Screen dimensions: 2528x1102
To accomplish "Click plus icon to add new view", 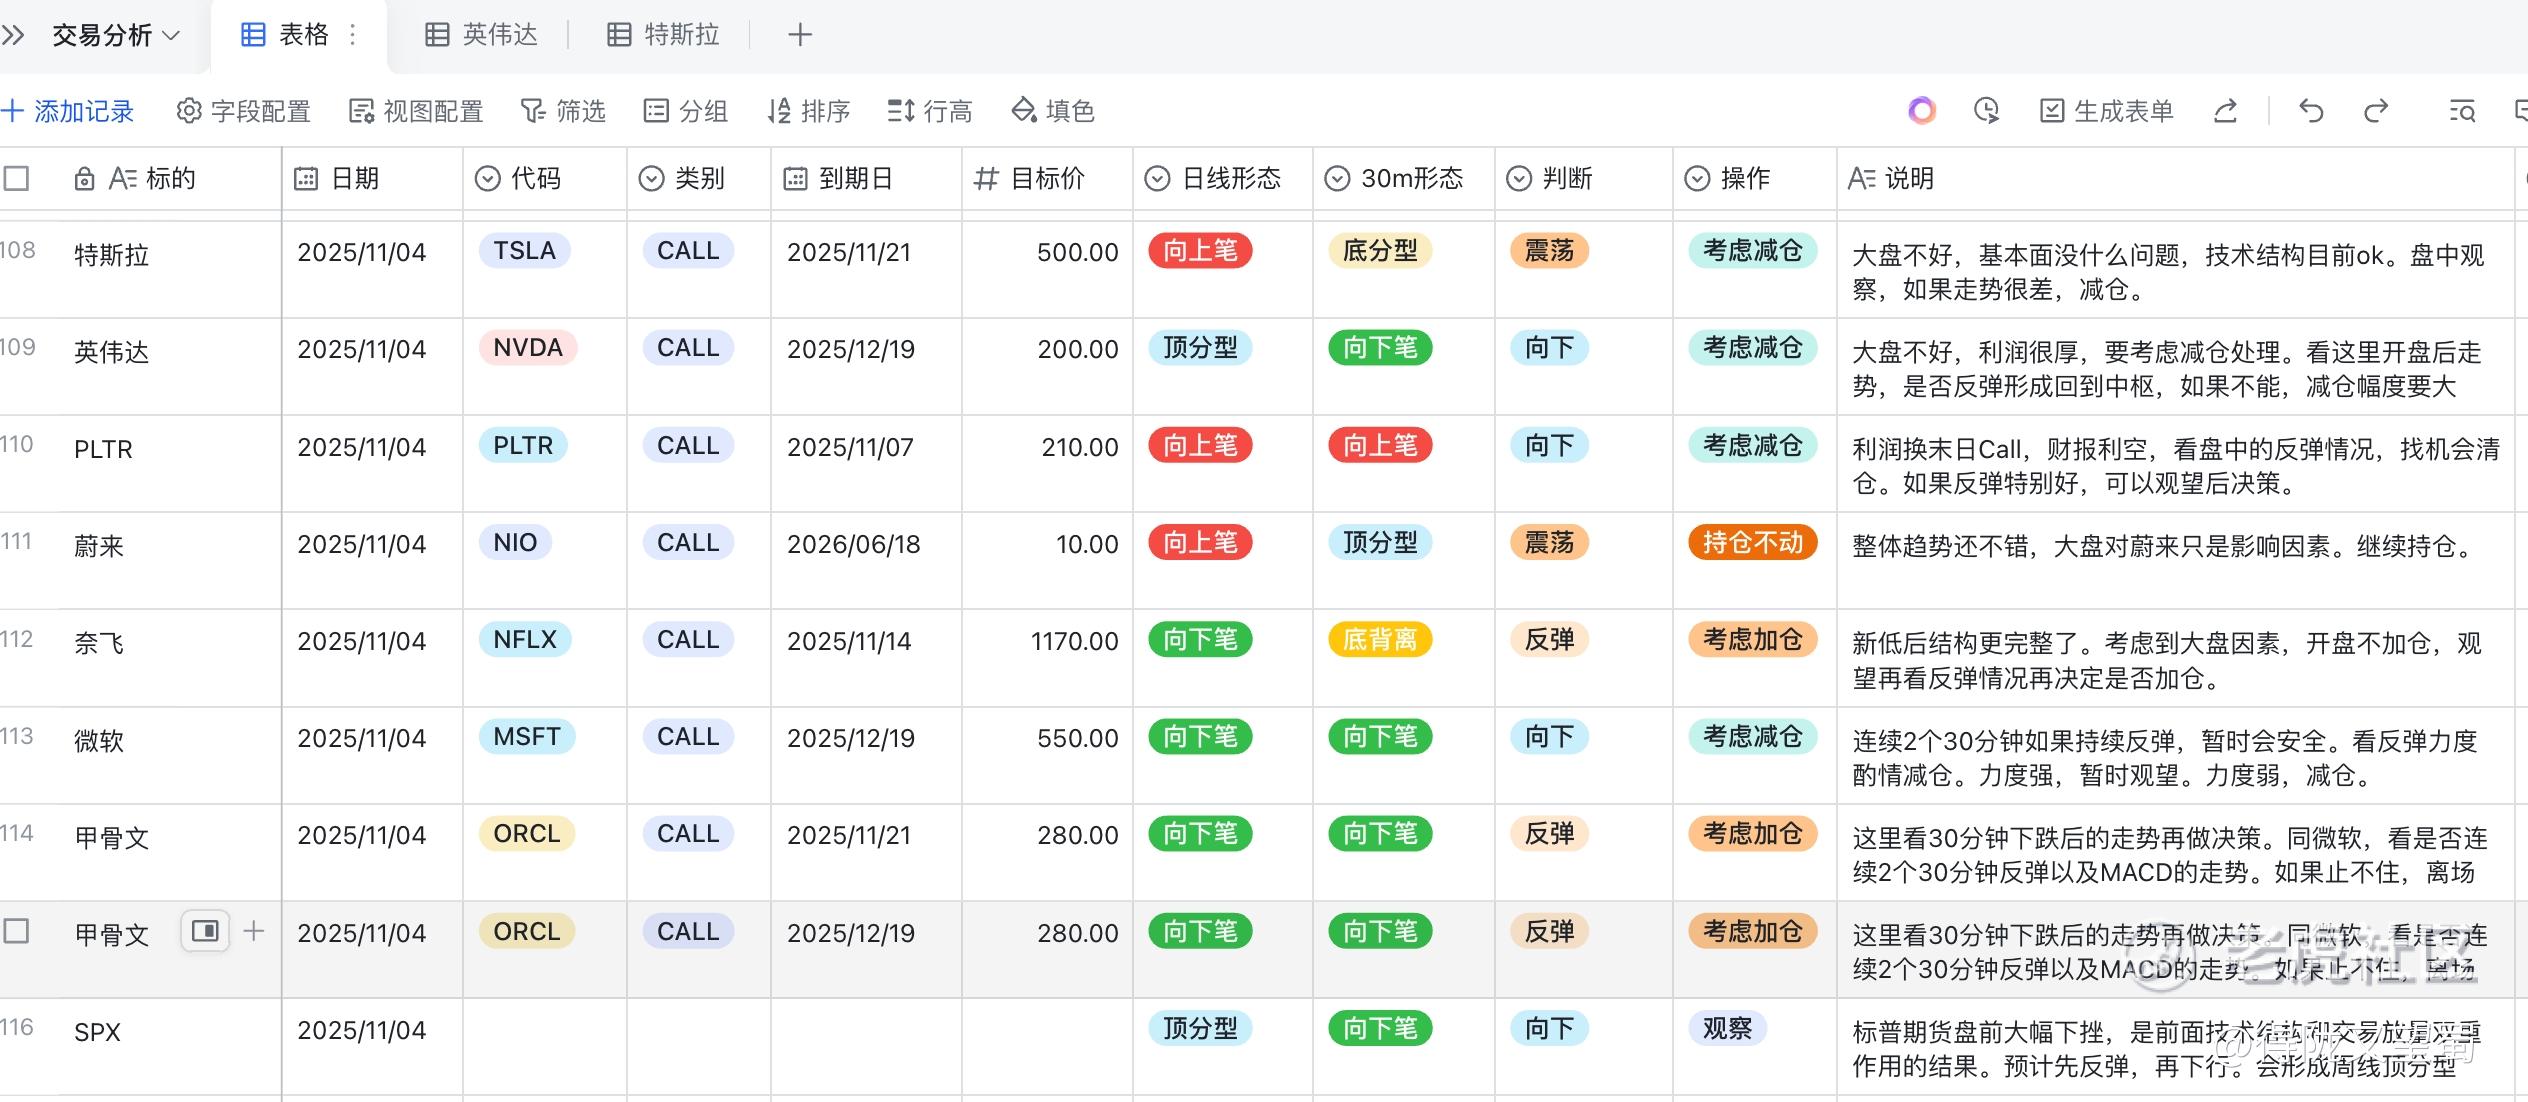I will (799, 36).
